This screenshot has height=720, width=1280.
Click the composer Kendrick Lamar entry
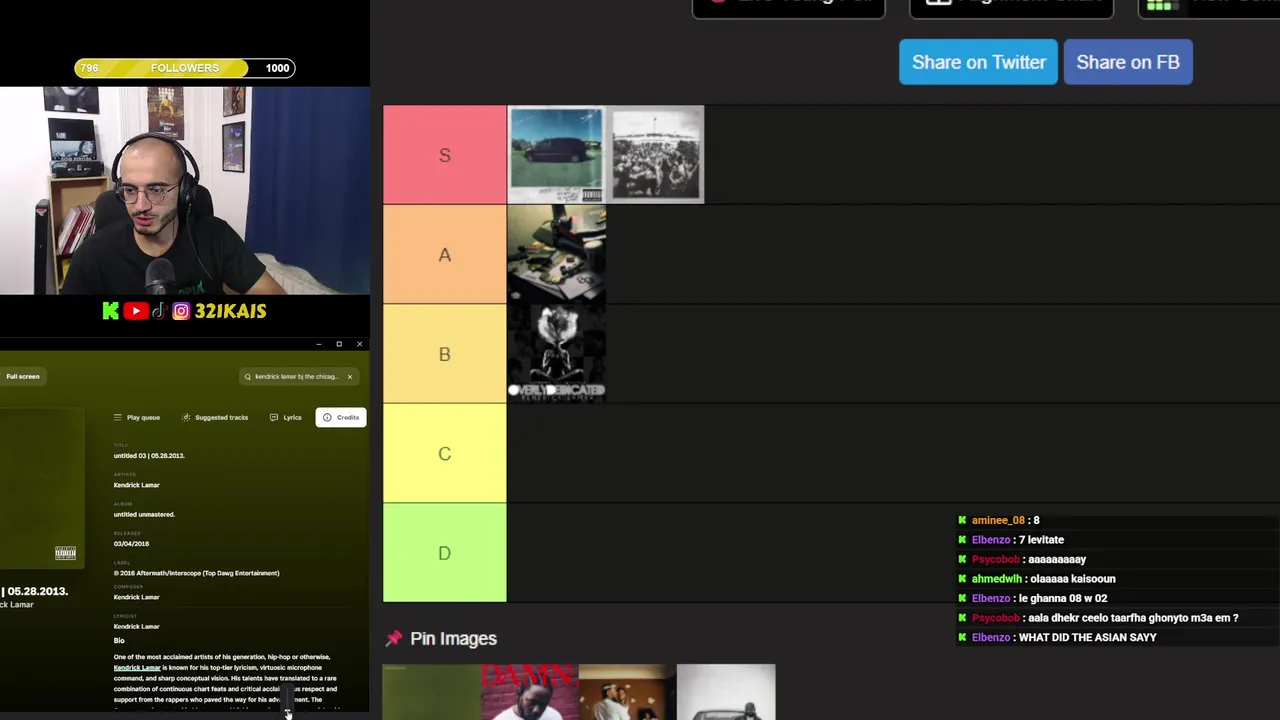click(x=137, y=597)
